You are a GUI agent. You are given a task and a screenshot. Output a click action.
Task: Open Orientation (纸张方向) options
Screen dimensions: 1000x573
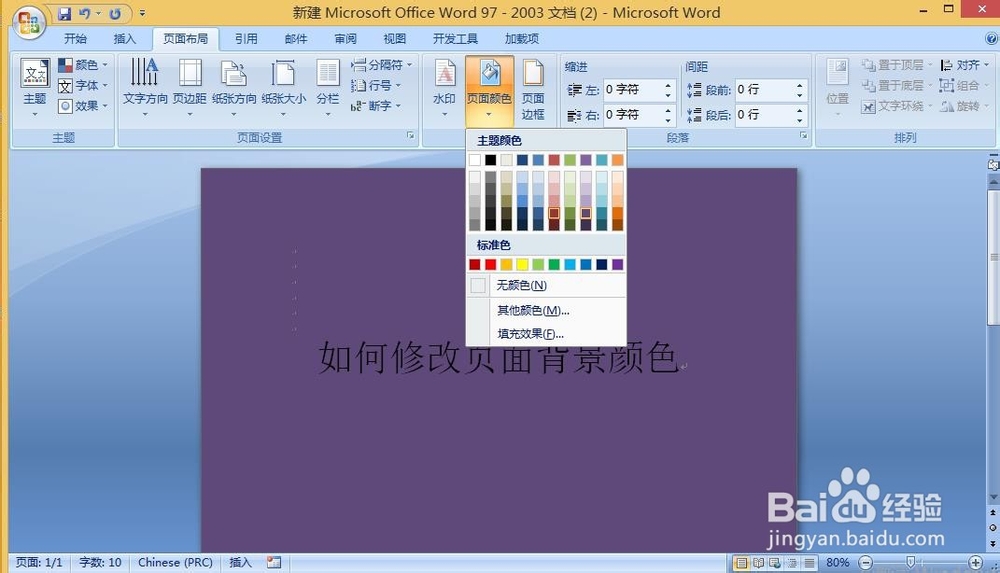tap(233, 87)
